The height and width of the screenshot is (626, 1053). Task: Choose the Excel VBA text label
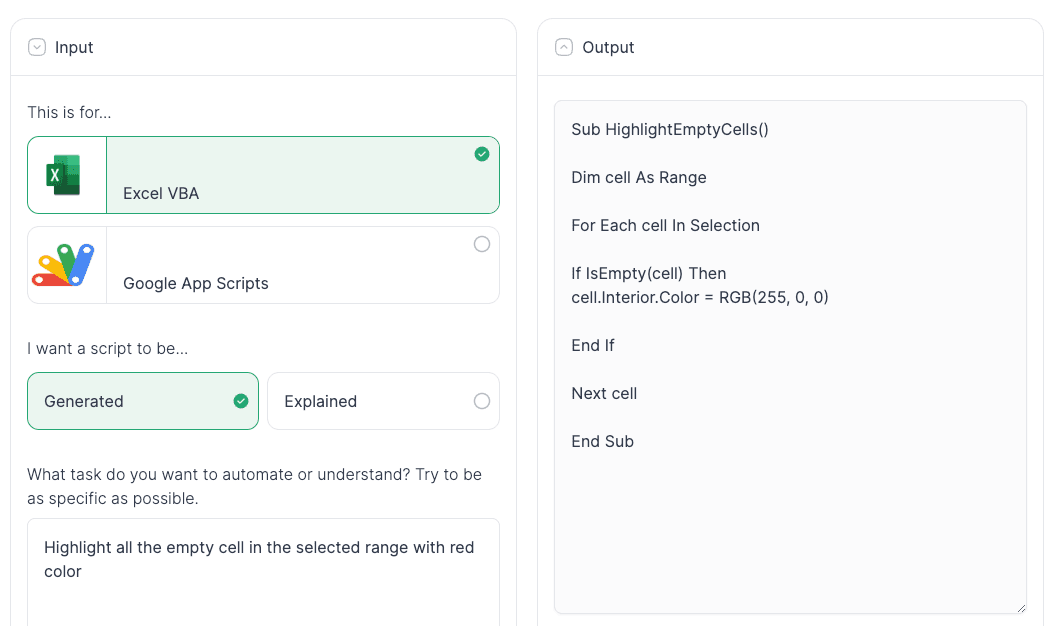tap(161, 193)
